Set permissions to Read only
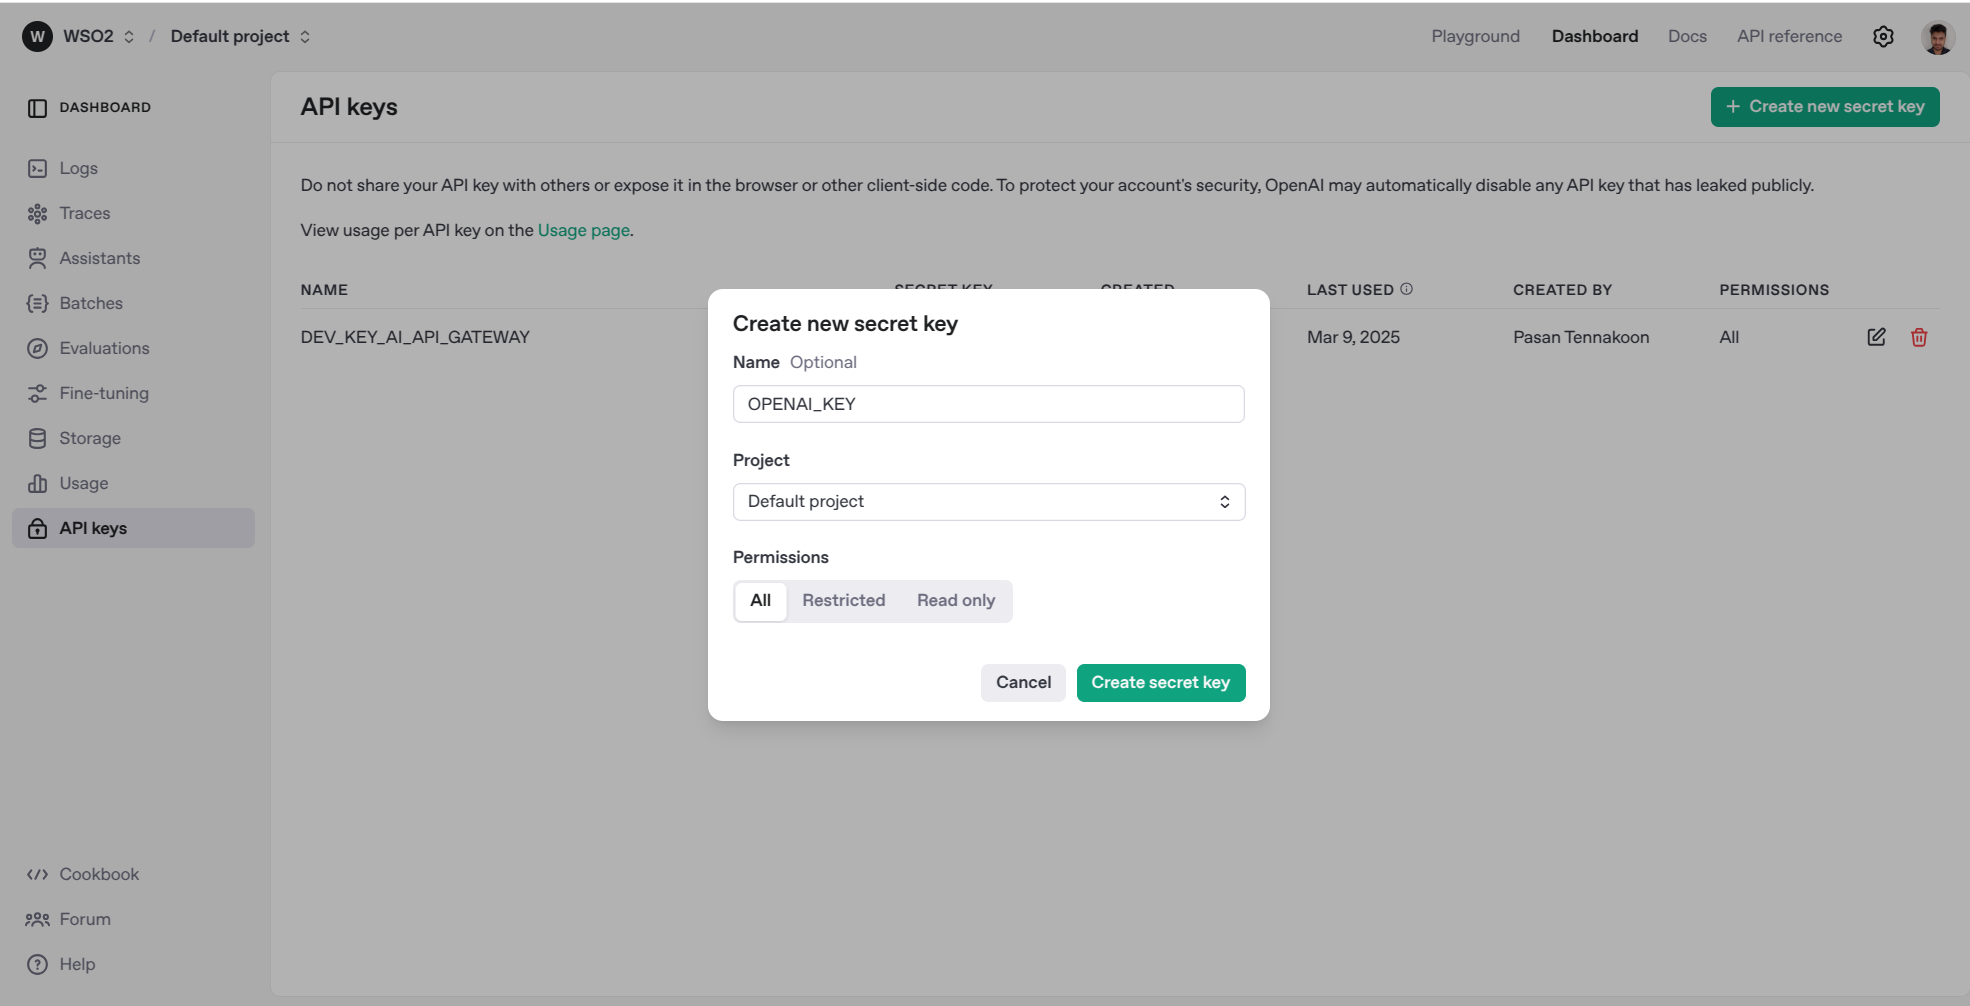The height and width of the screenshot is (1006, 1970). 955,601
